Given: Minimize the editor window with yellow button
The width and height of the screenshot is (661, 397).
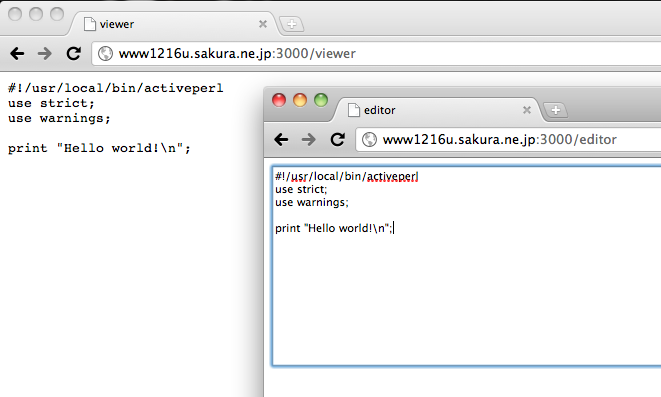Looking at the screenshot, I should (x=300, y=100).
